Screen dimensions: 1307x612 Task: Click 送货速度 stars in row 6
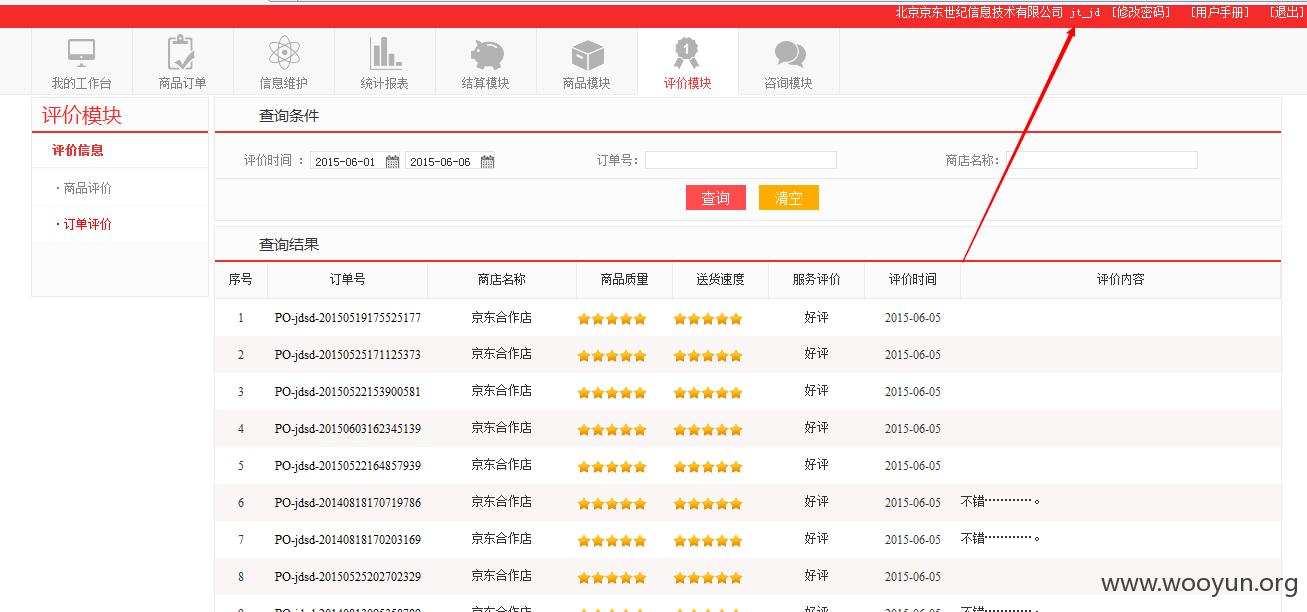coord(708,504)
